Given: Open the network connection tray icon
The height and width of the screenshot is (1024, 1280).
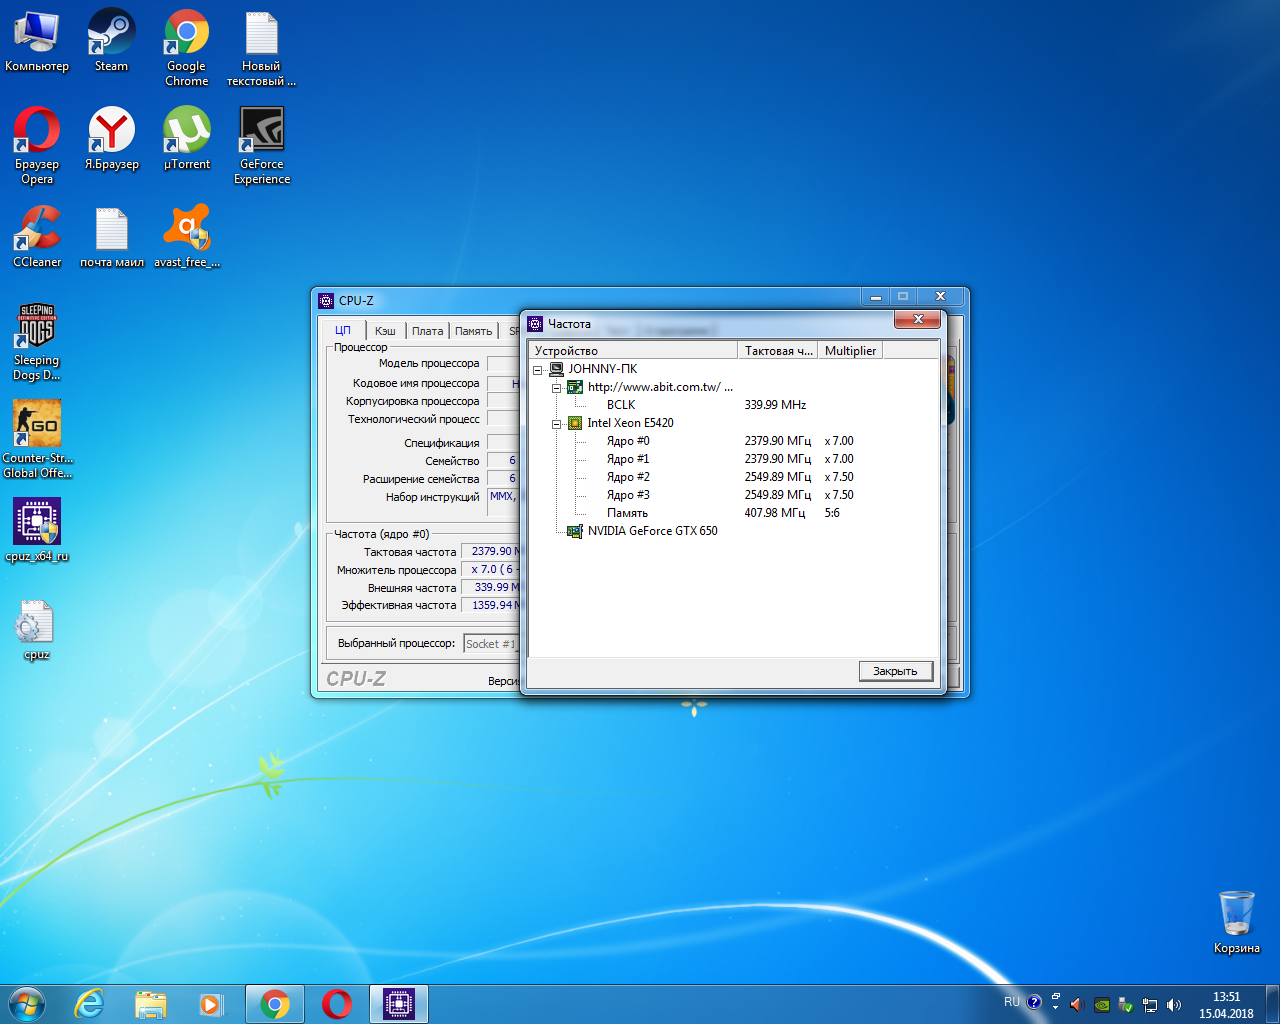Looking at the screenshot, I should pos(1150,1005).
